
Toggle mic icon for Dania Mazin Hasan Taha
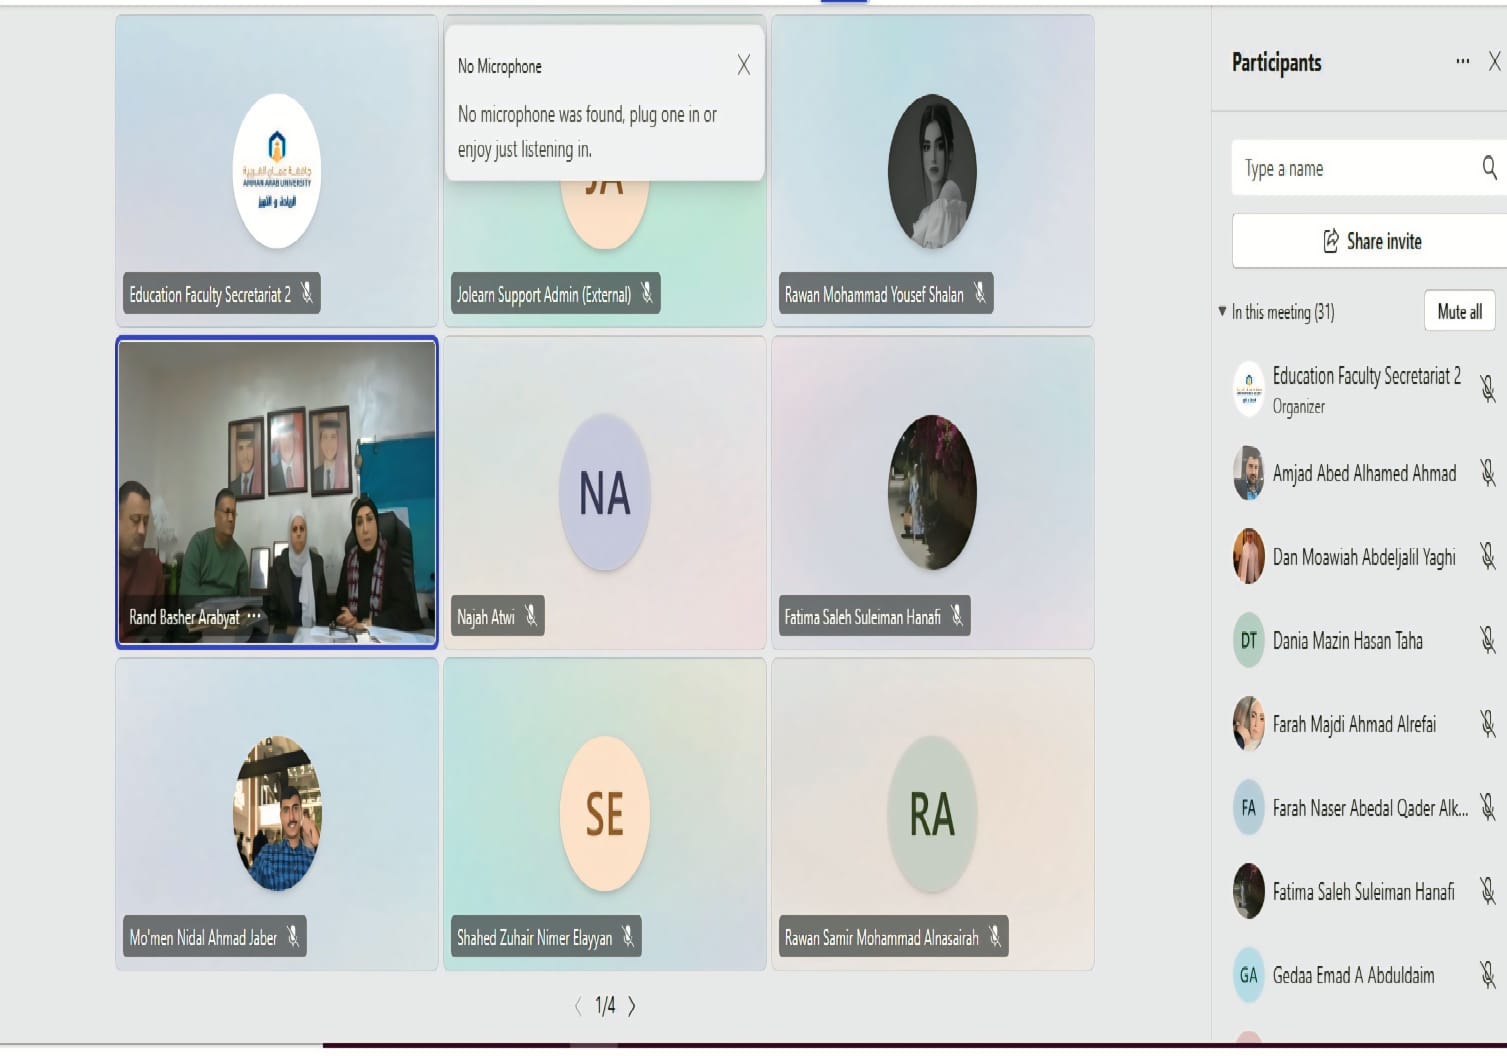point(1487,640)
